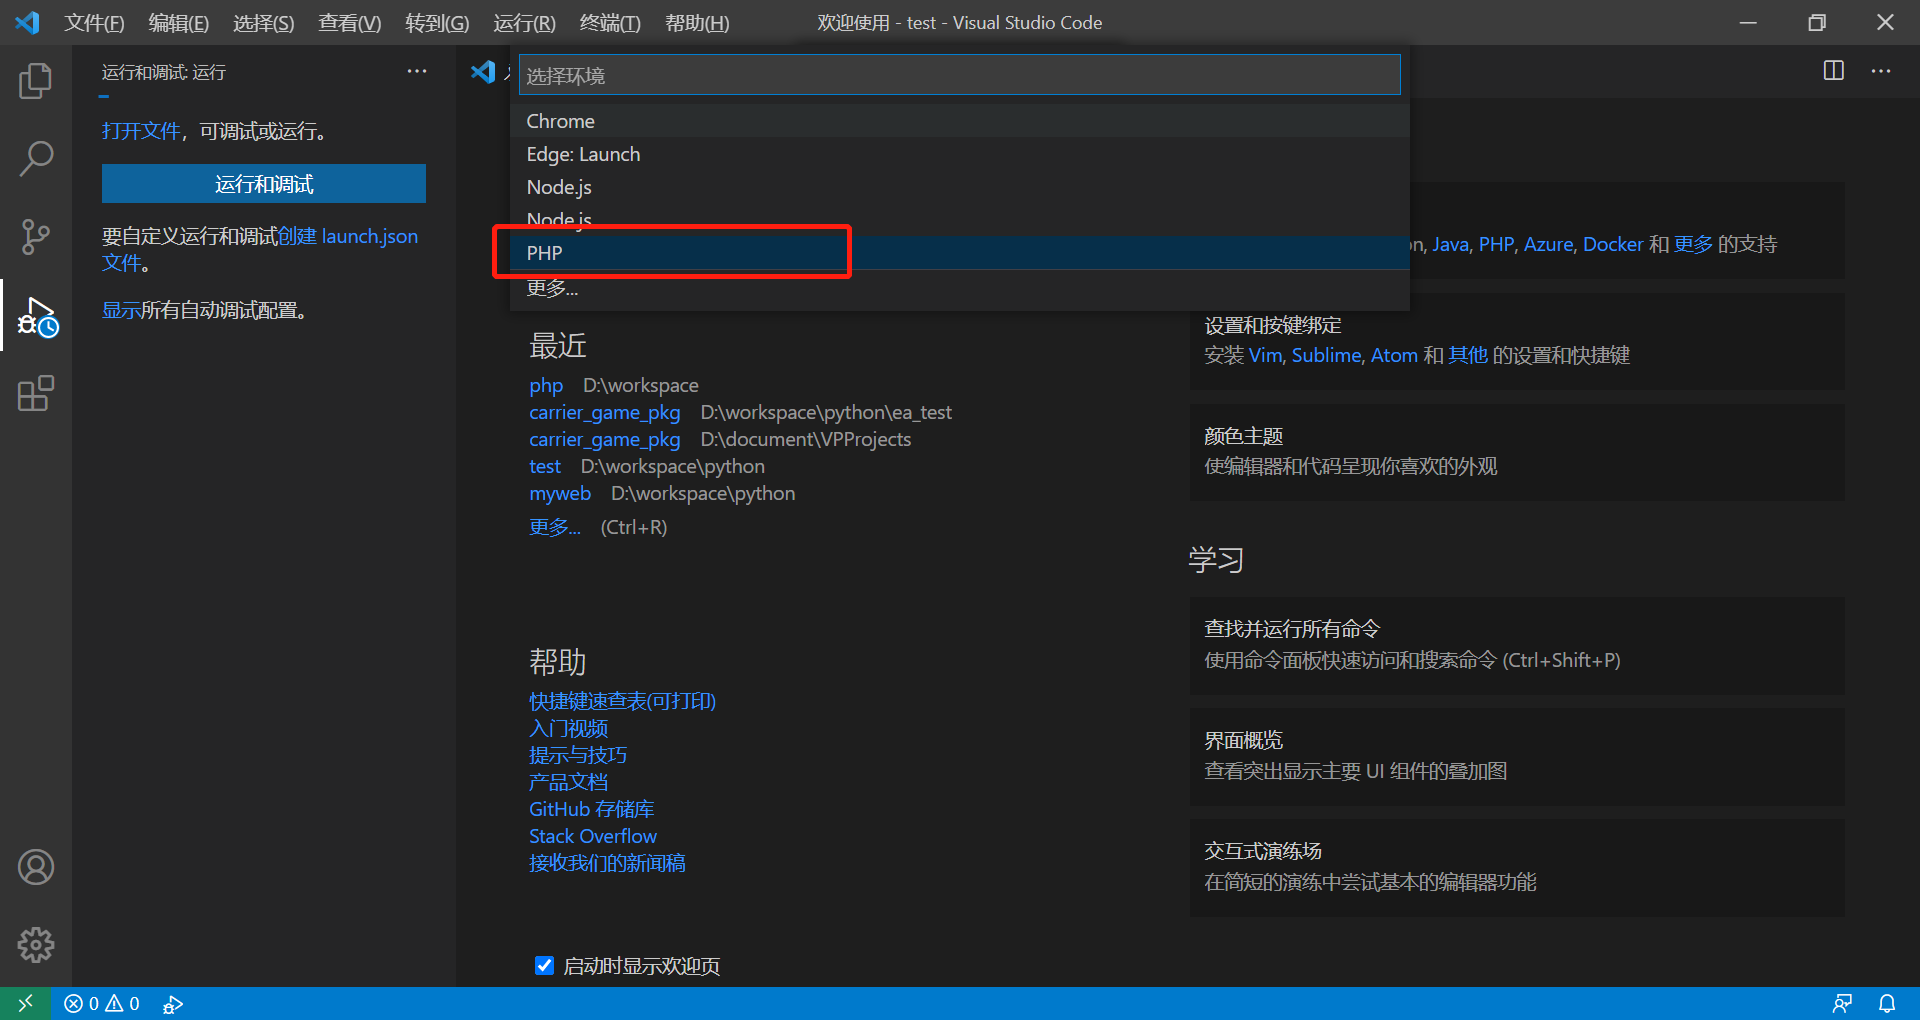This screenshot has height=1020, width=1920.
Task: Split the editor with the split icon
Action: (x=1834, y=71)
